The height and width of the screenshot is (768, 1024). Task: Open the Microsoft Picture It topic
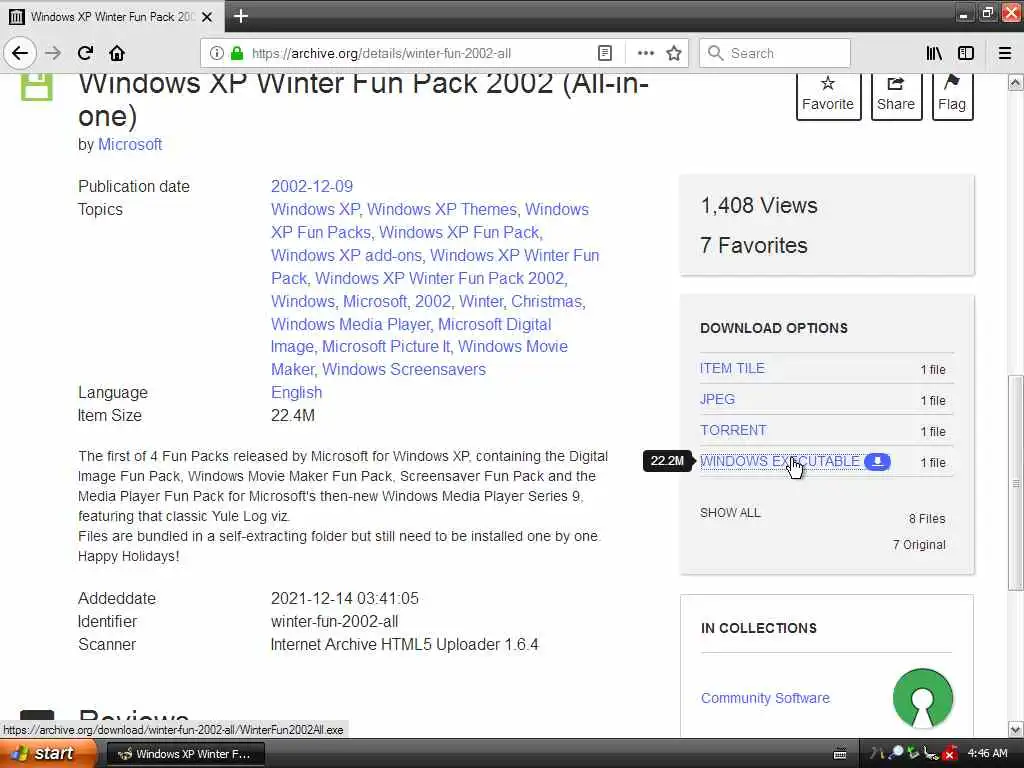pos(385,347)
